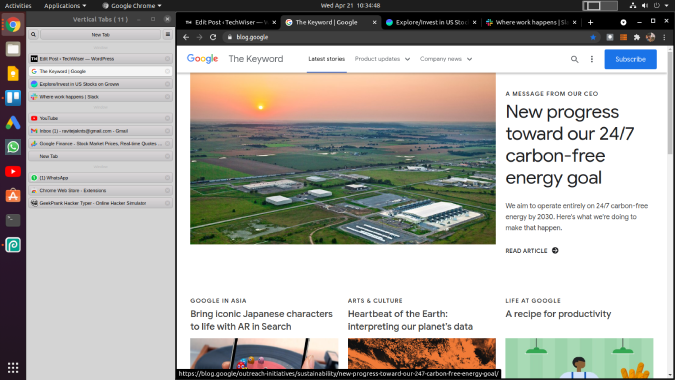Launch YouTube dock icon

pyautogui.click(x=13, y=171)
